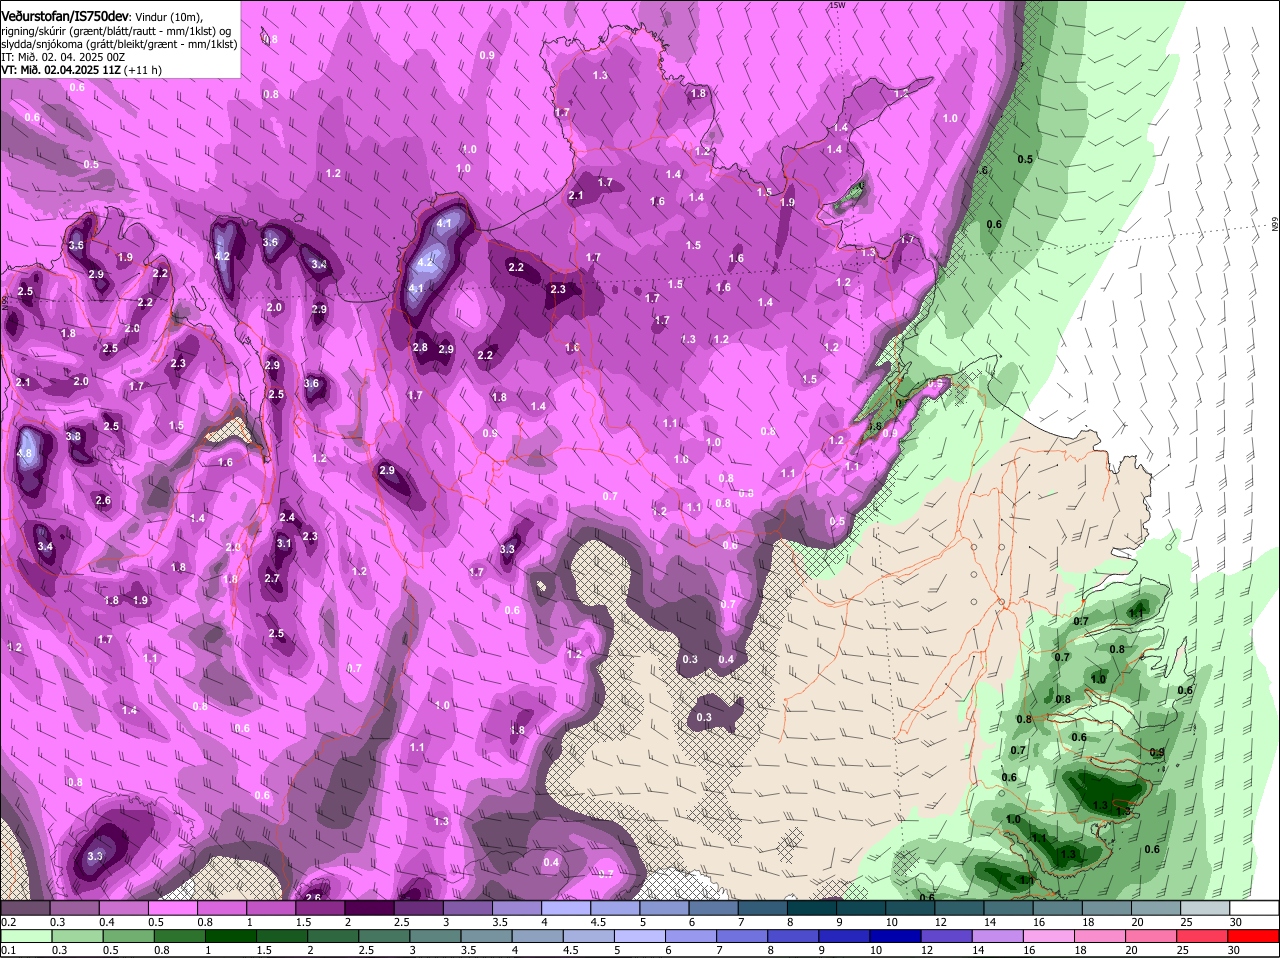Select the bright pink upper swatch between 0.5 and 0.8
Screen dimensions: 1280x958
(172, 907)
